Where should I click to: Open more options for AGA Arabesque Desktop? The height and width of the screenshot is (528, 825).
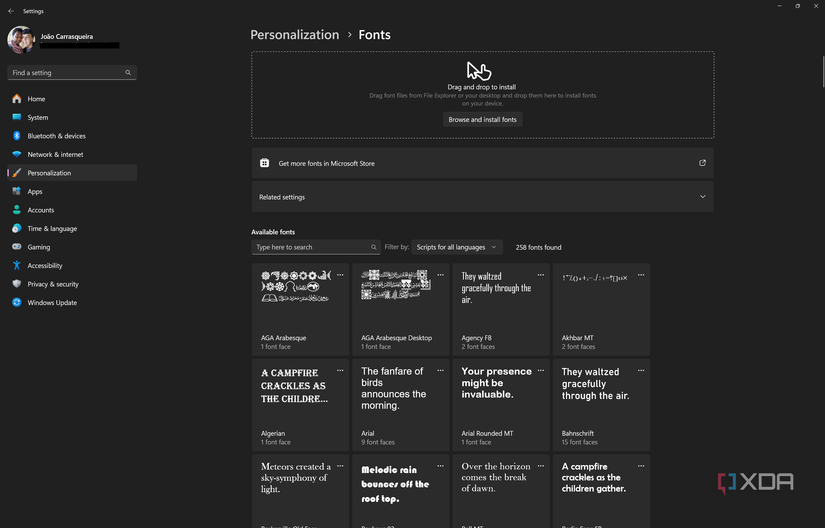440,275
